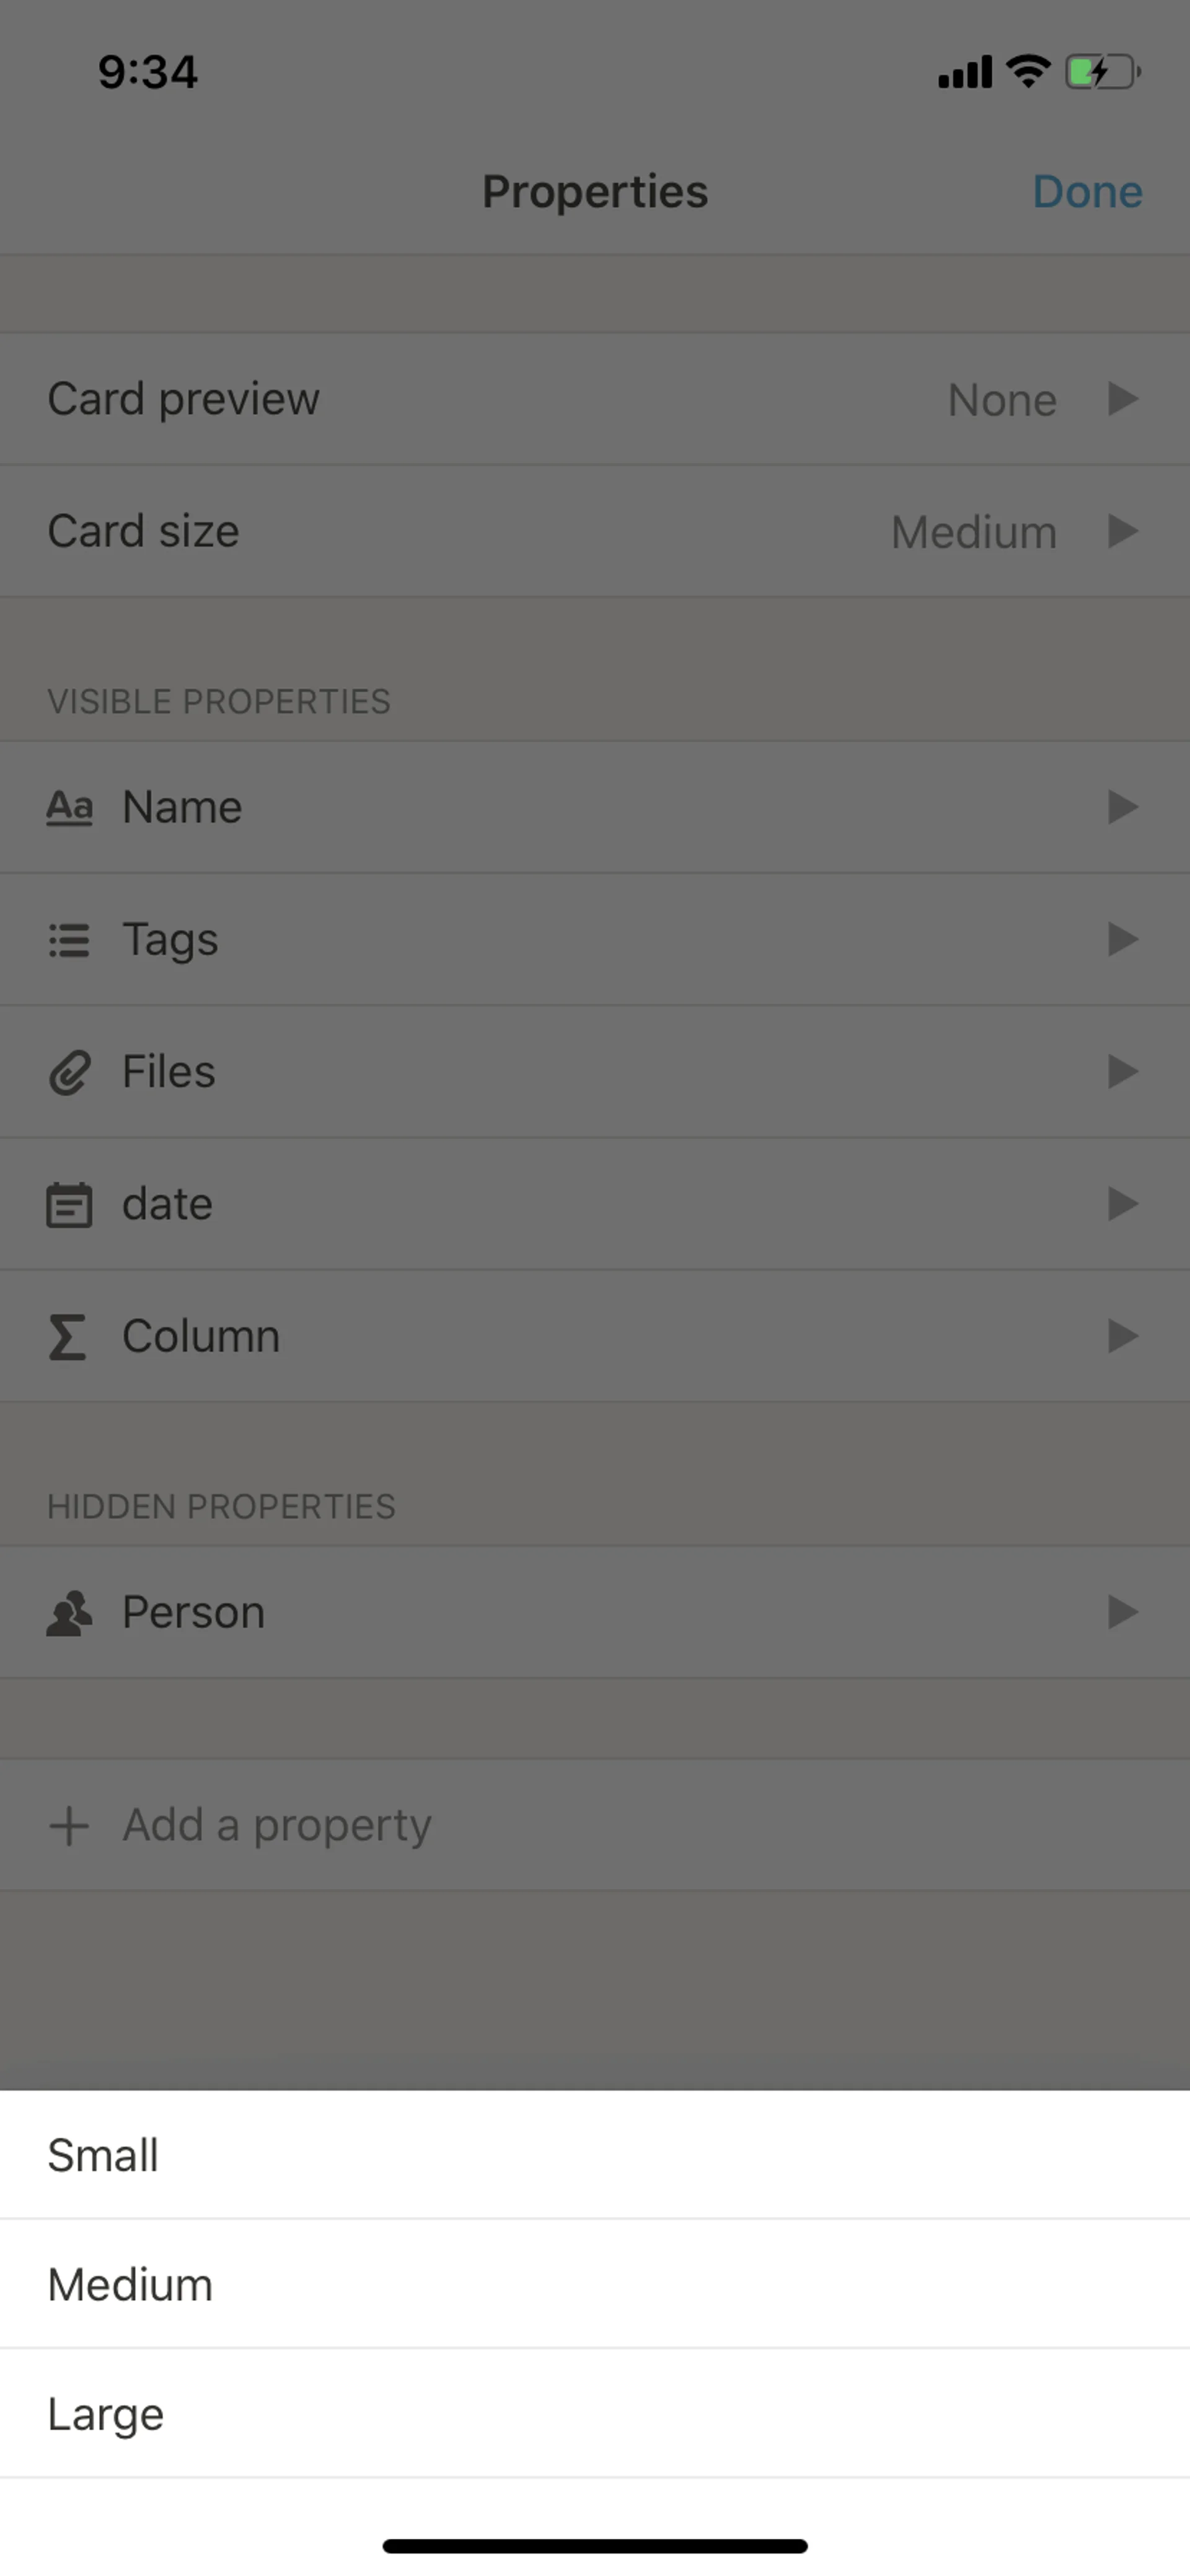
Task: Expand the hidden Person property arrow
Action: [x=1123, y=1613]
